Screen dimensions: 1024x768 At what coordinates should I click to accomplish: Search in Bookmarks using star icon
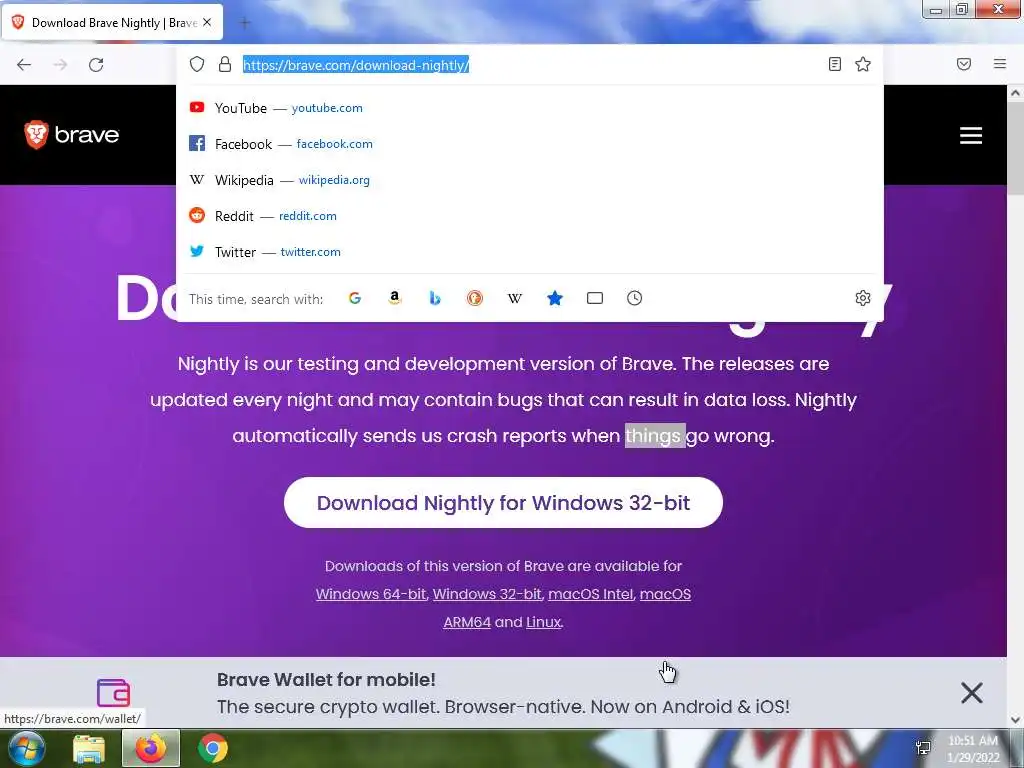pos(554,298)
